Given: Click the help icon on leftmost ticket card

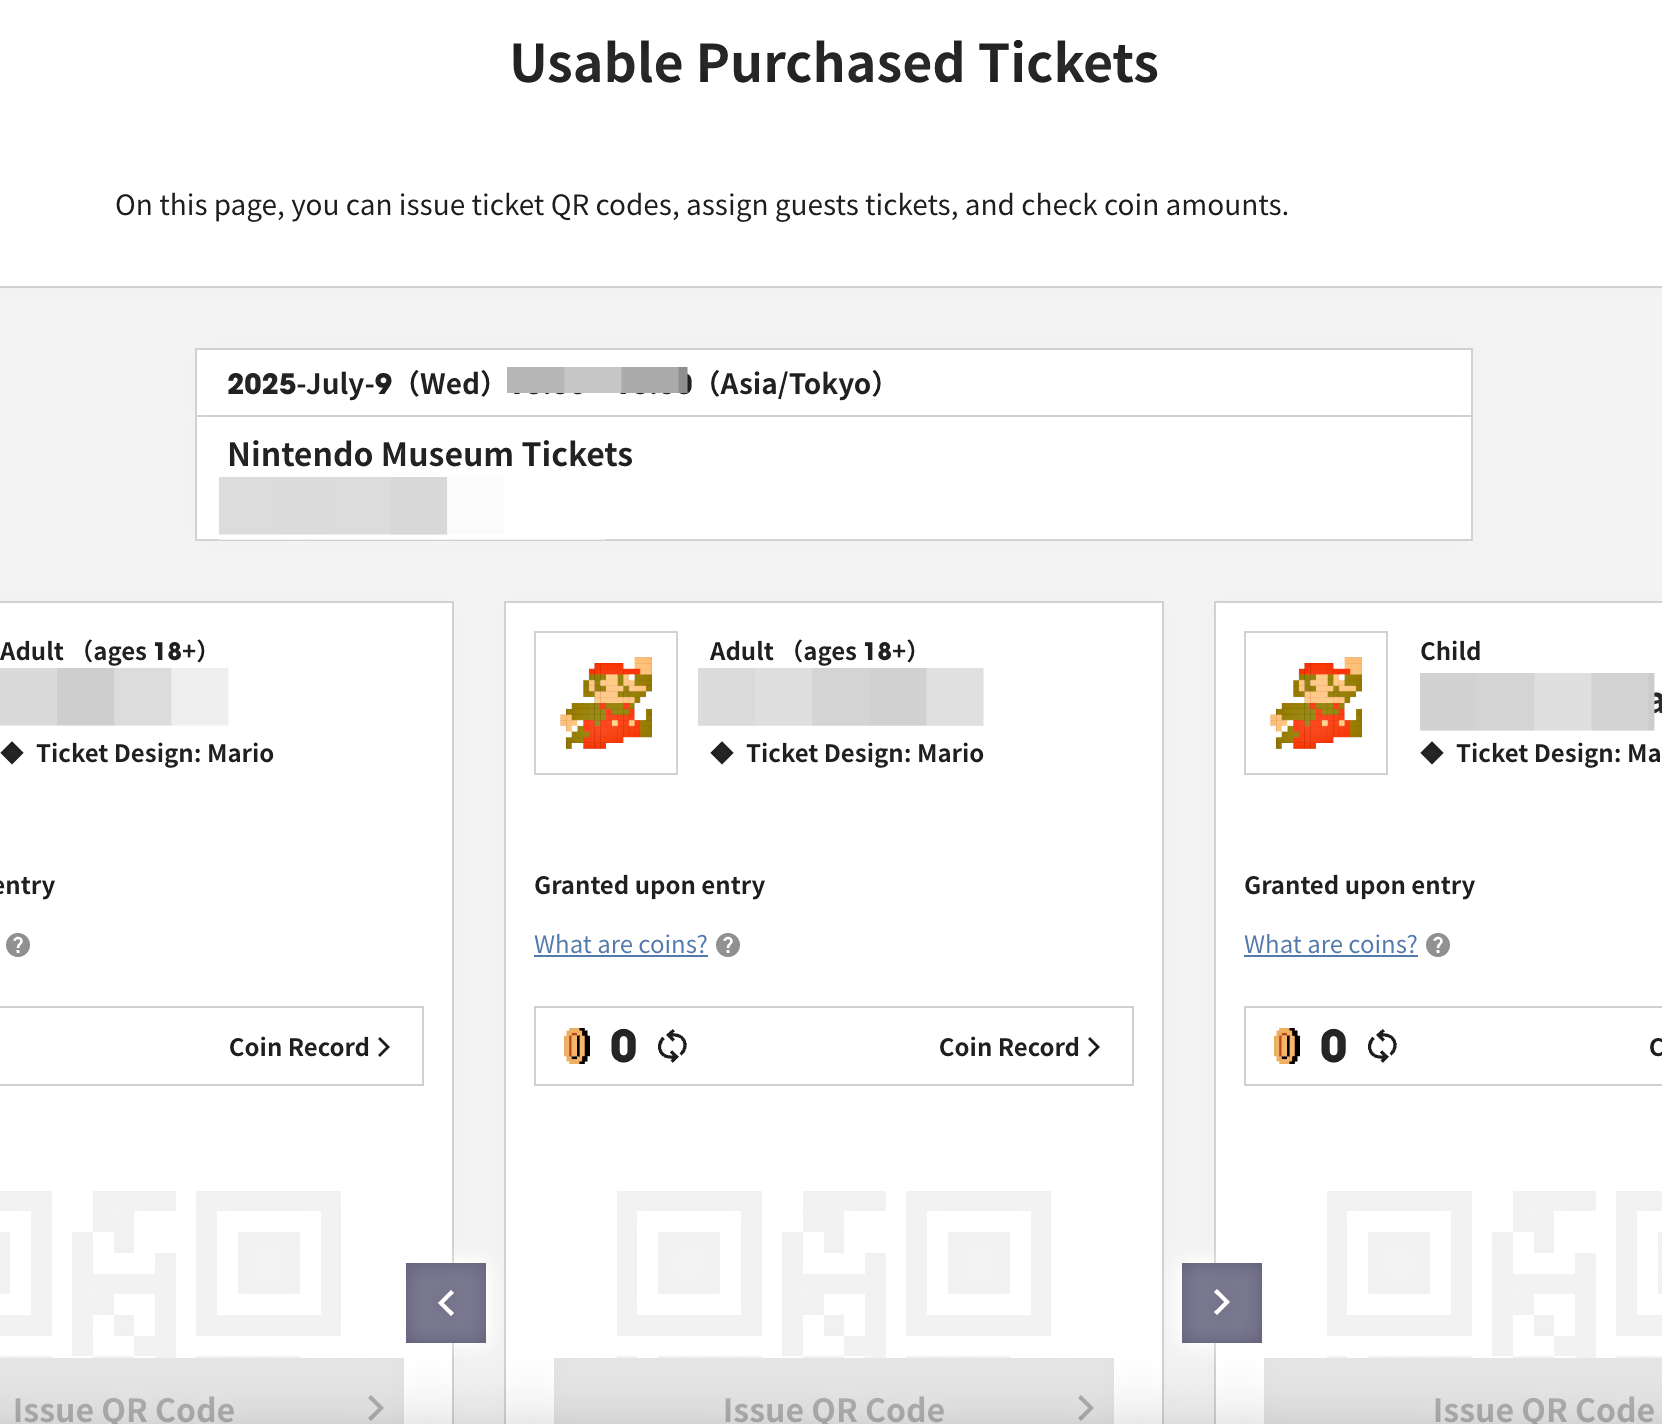Looking at the screenshot, I should [18, 945].
